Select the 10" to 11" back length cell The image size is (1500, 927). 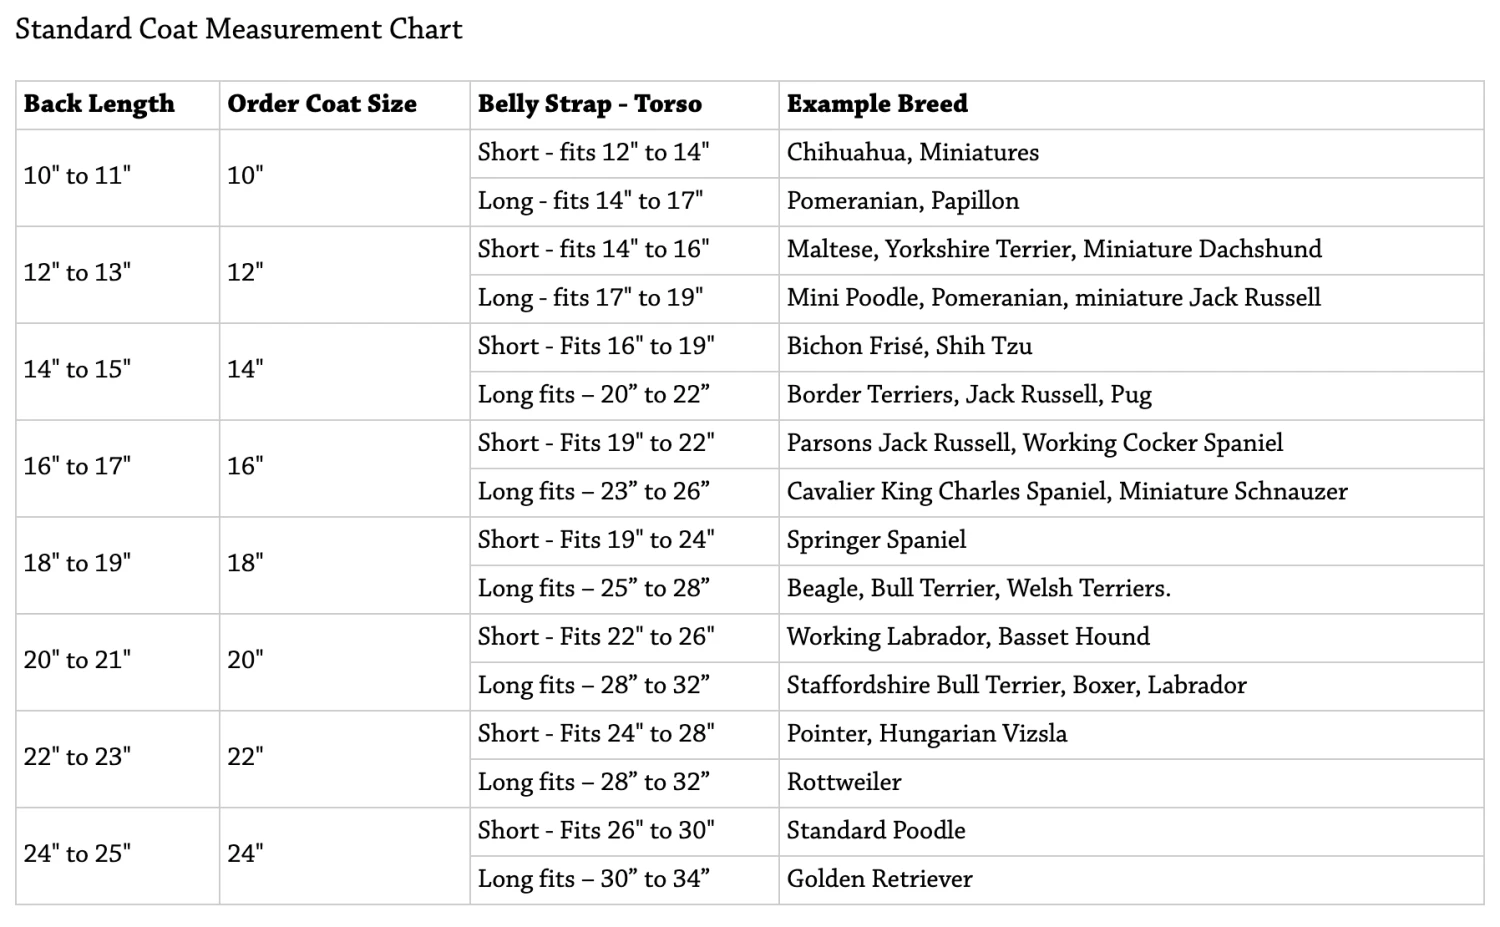click(77, 176)
